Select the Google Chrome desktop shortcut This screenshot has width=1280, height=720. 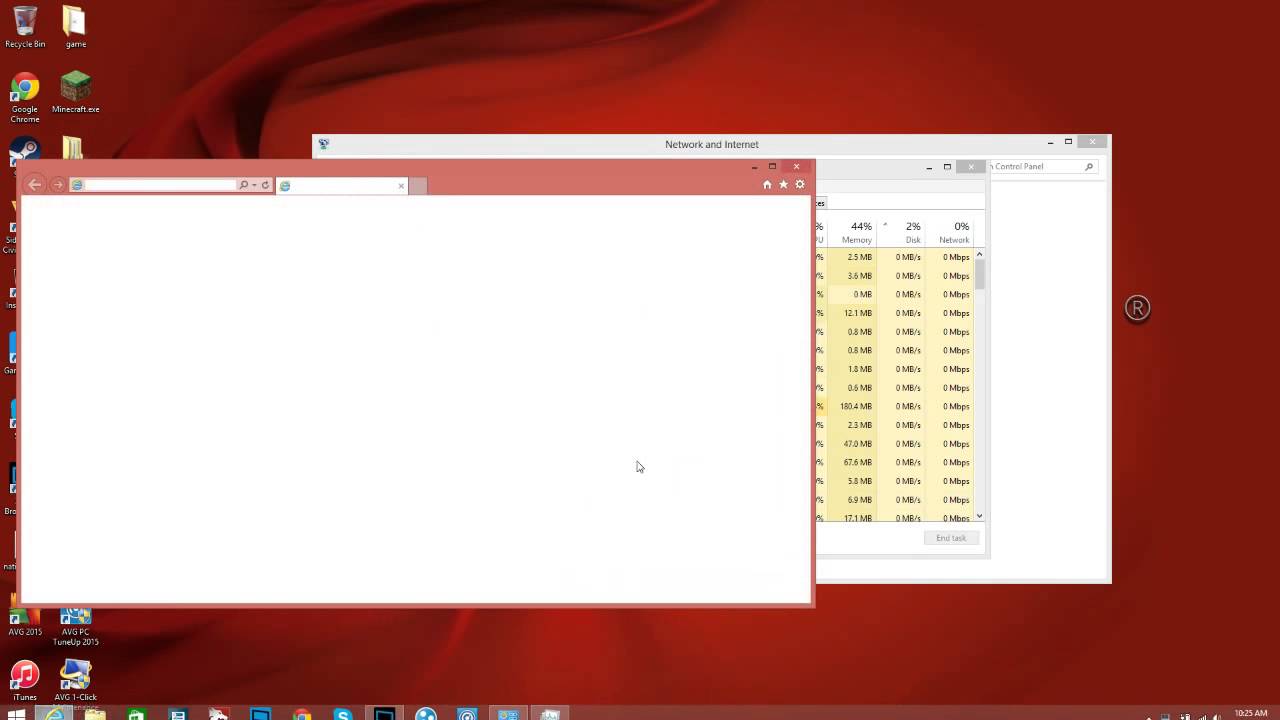(25, 98)
